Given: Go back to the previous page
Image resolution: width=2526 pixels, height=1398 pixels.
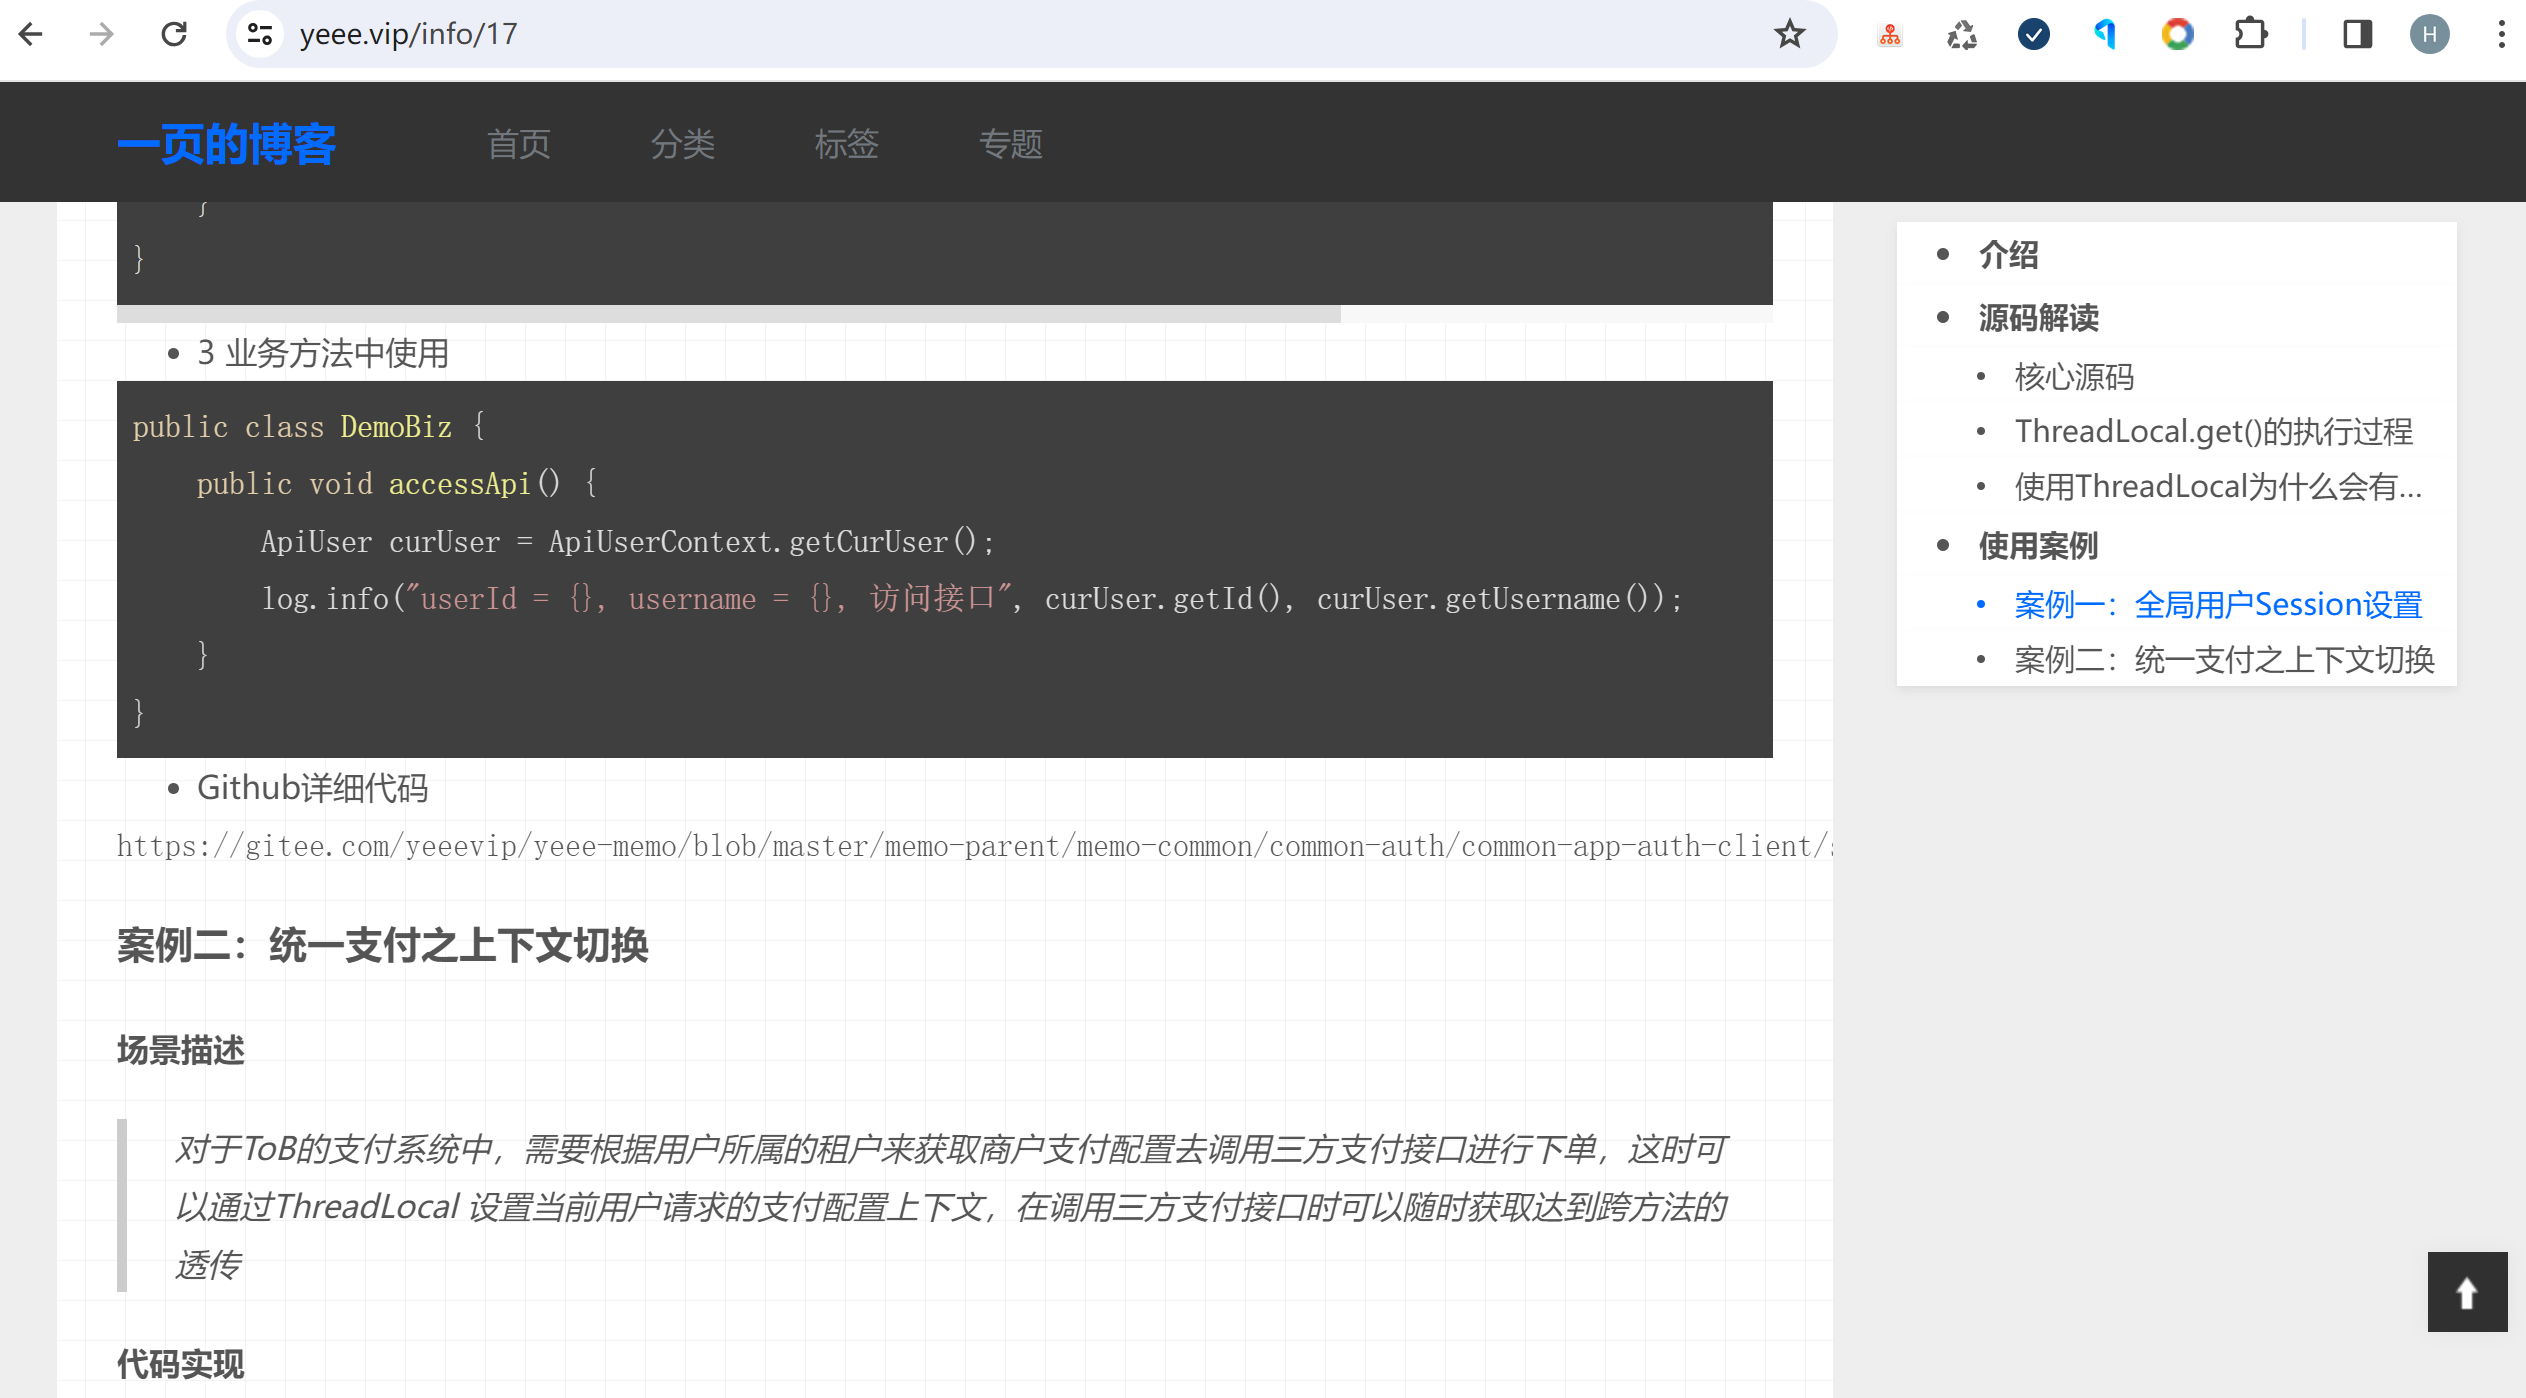Looking at the screenshot, I should click(x=32, y=33).
